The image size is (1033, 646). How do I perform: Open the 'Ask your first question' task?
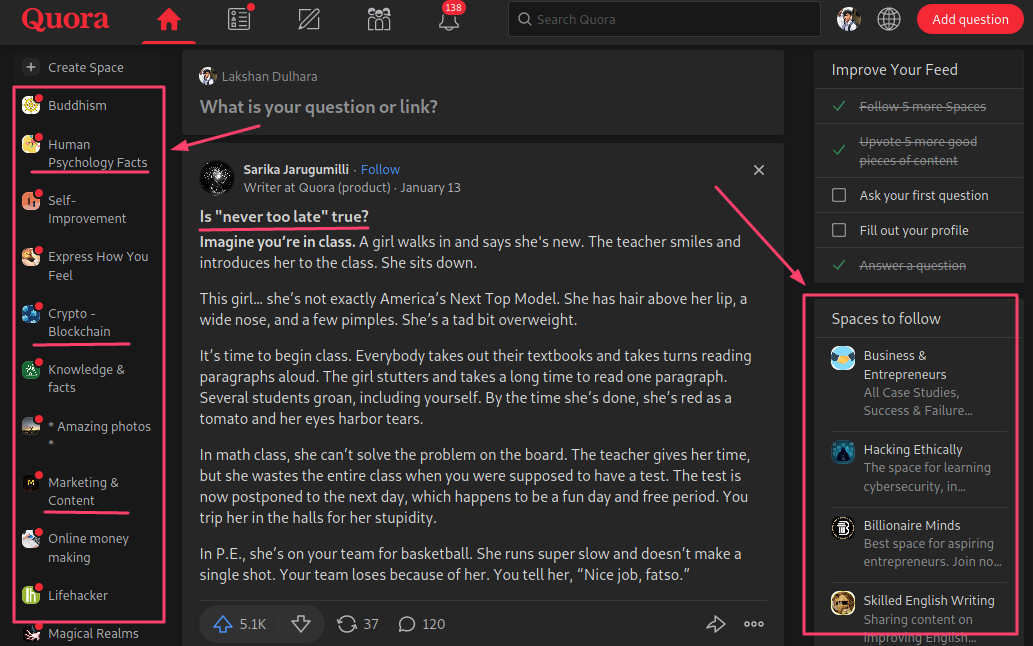pos(924,196)
